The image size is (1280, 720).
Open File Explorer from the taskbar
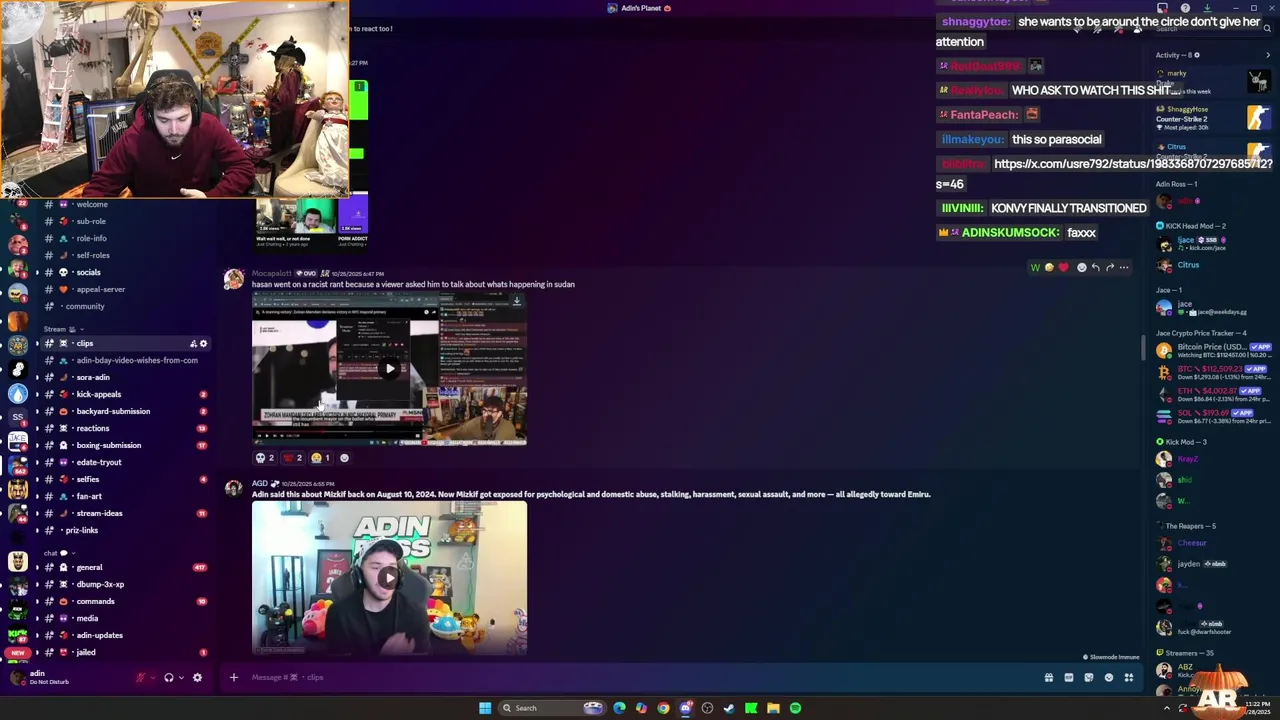point(773,708)
